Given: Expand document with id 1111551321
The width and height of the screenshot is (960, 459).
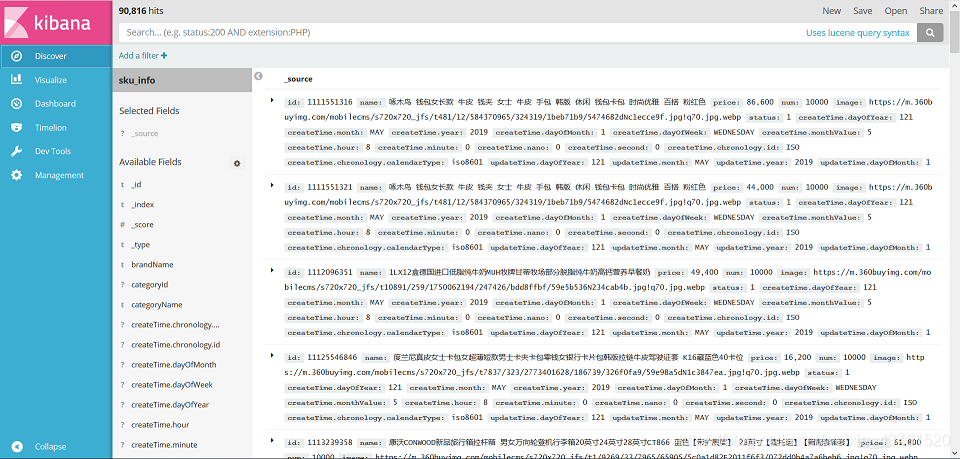Looking at the screenshot, I should (x=271, y=185).
